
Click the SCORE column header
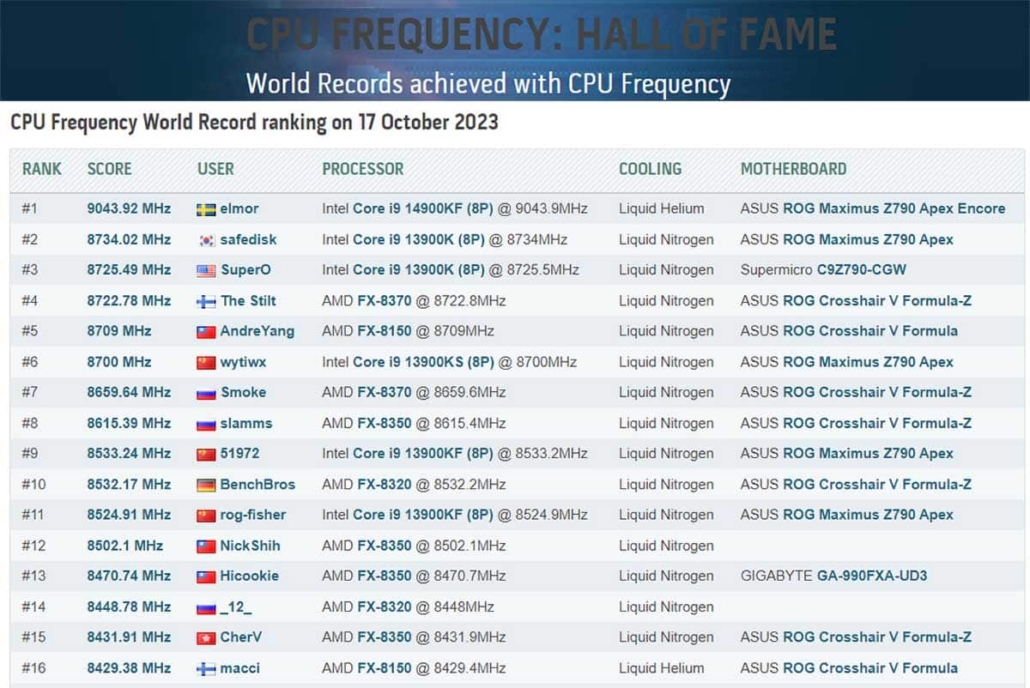(109, 169)
